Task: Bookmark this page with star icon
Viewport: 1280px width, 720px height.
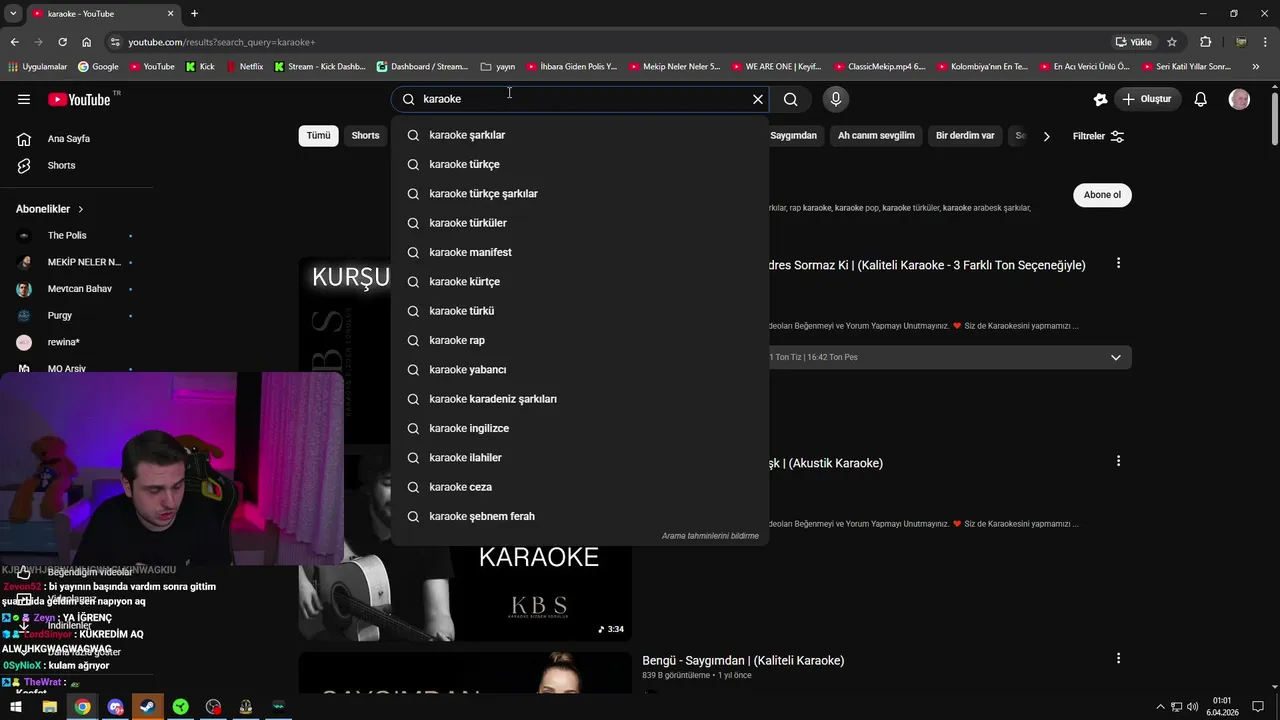Action: point(1172,42)
